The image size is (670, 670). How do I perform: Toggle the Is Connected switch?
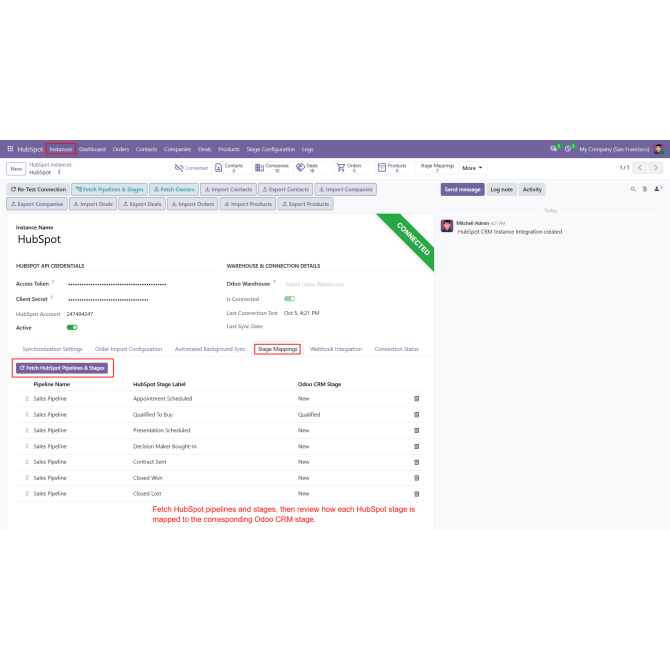click(289, 299)
